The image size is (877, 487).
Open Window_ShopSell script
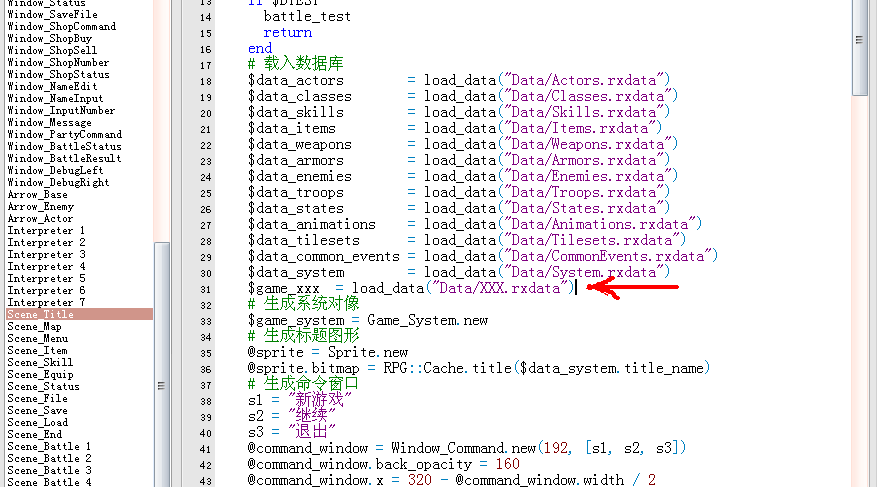tap(52, 50)
